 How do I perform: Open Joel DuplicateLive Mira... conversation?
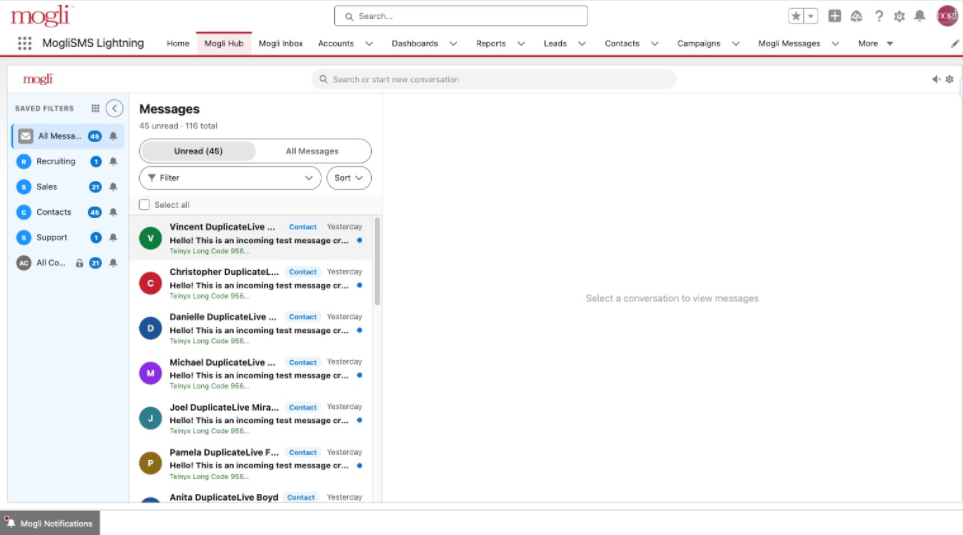(x=252, y=418)
